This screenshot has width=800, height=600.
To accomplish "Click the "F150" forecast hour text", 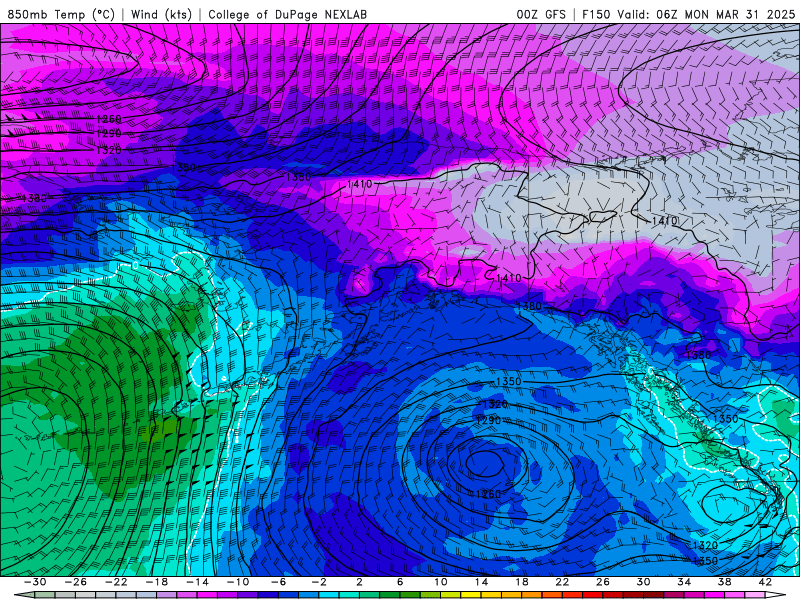I will pos(596,14).
